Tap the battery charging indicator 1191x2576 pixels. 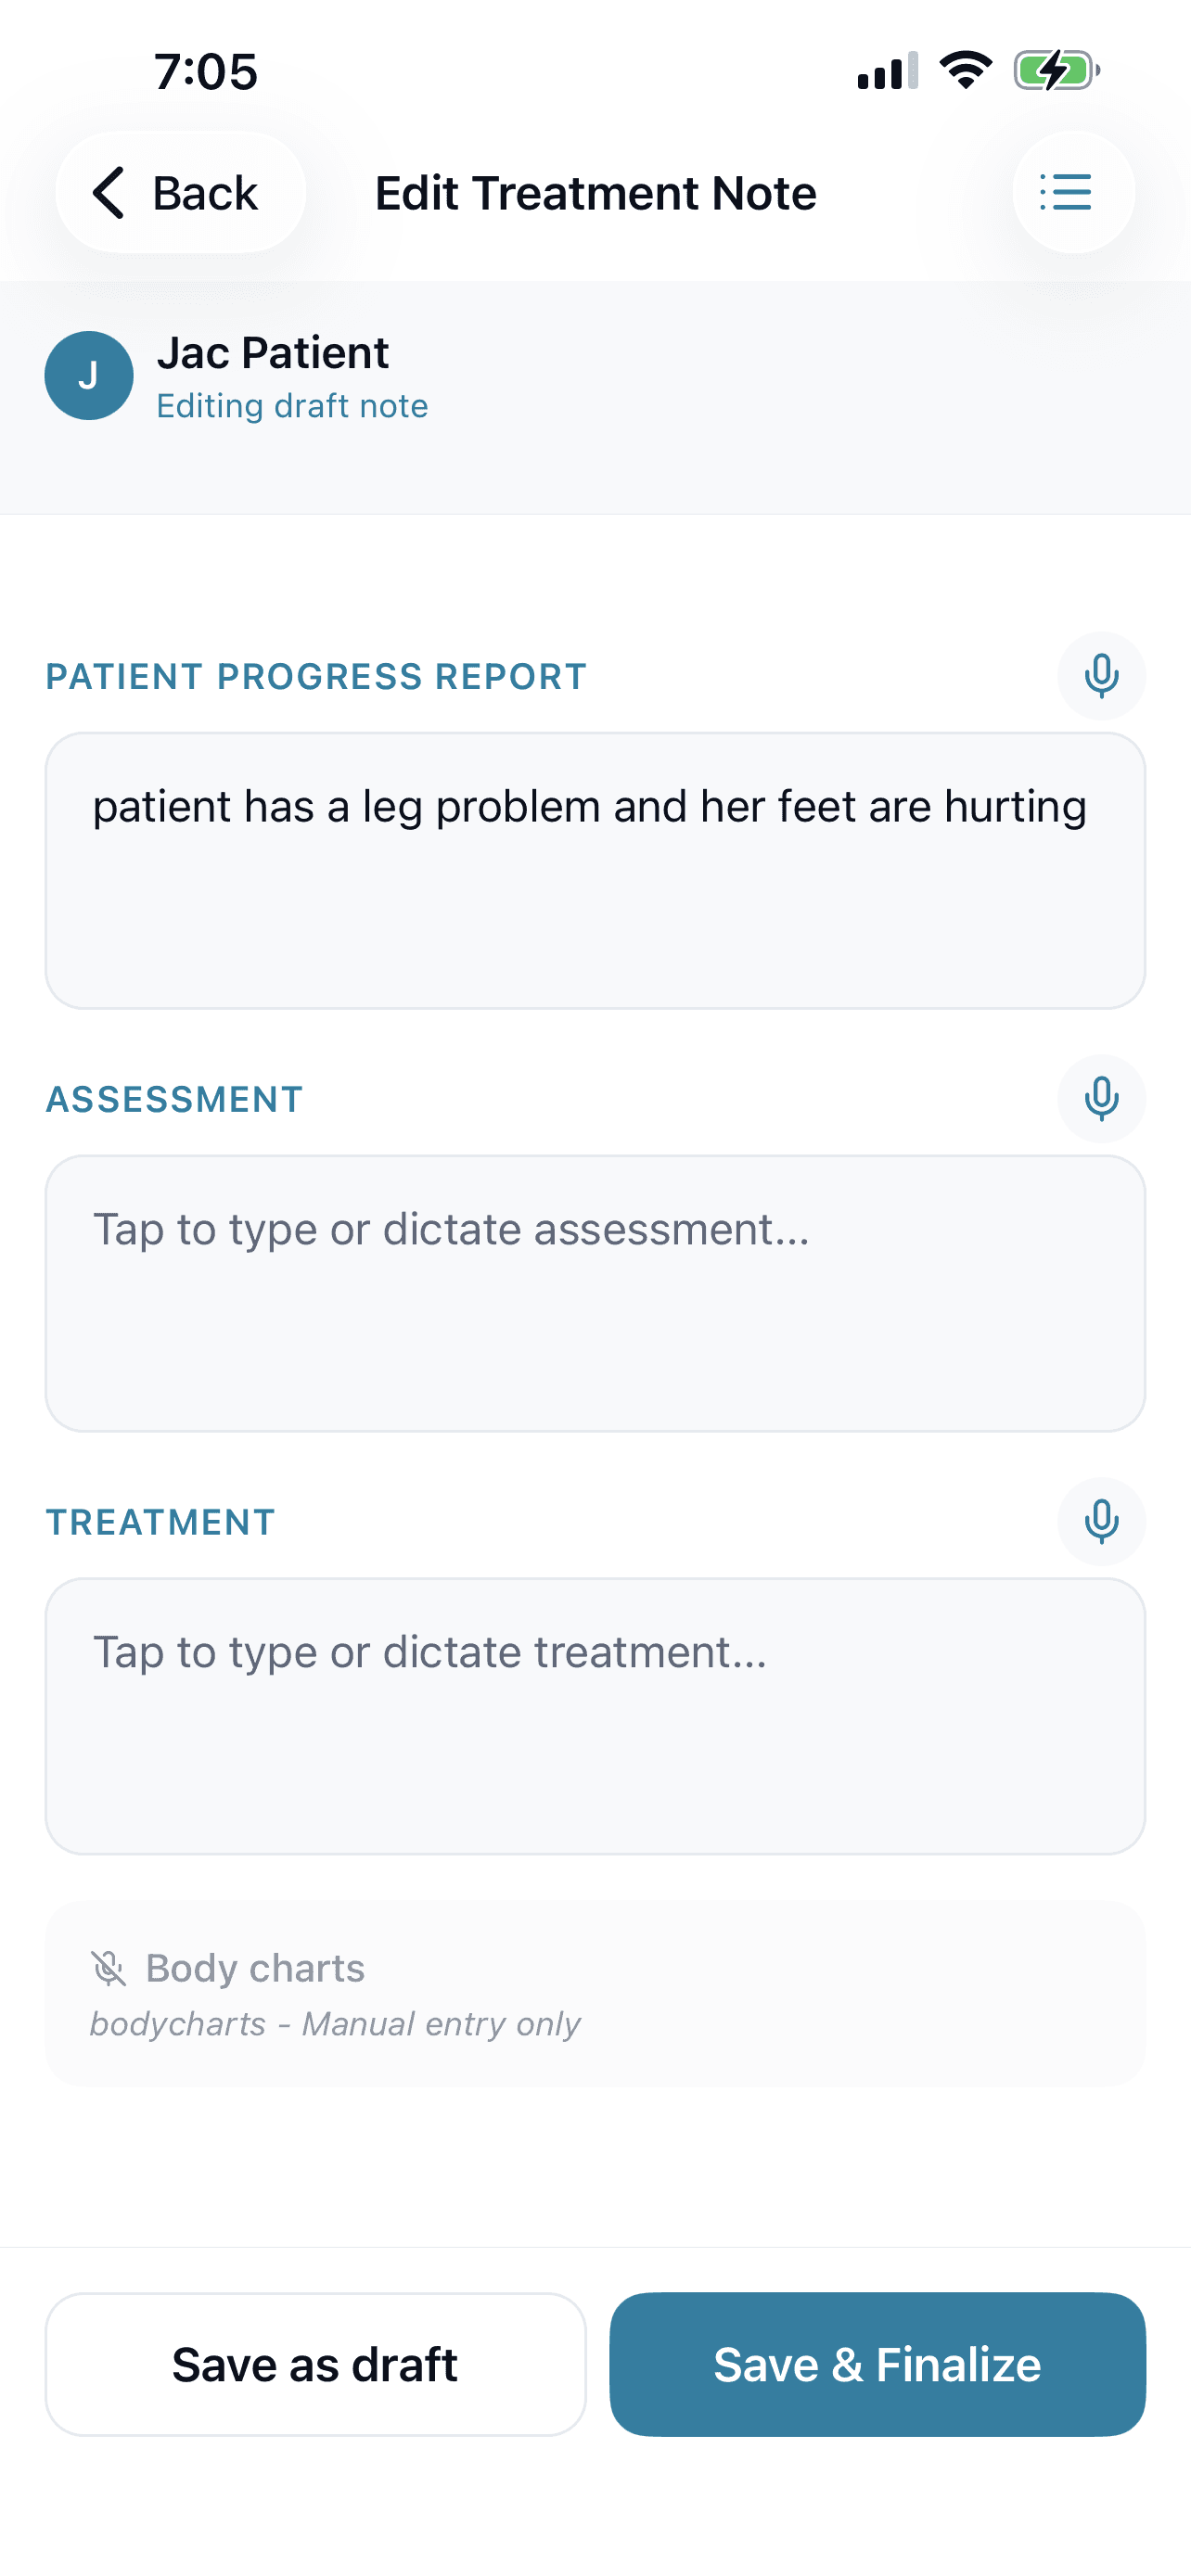click(1055, 69)
